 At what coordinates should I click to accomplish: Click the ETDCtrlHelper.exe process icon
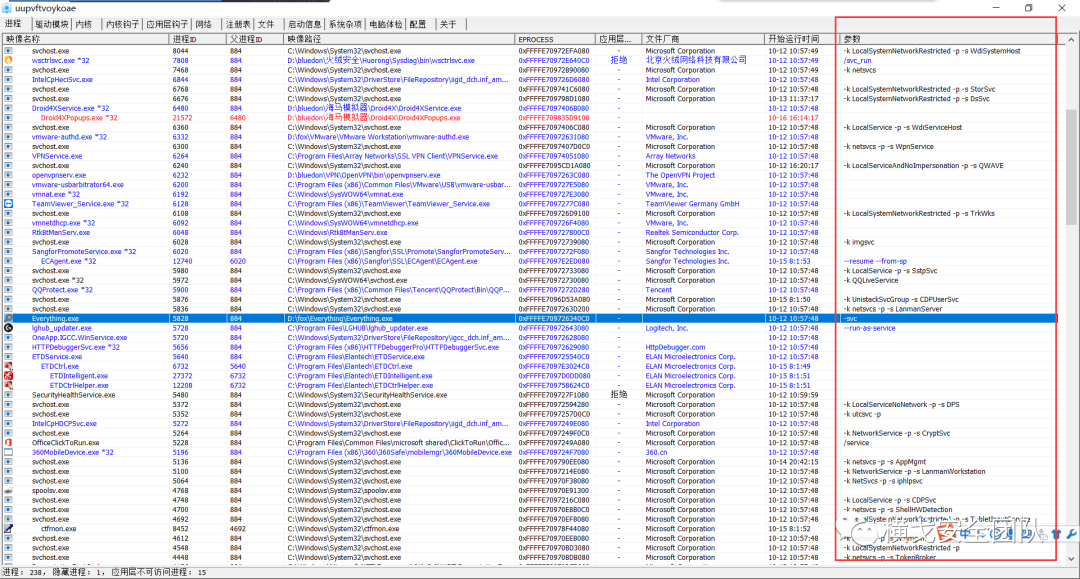(x=8, y=386)
